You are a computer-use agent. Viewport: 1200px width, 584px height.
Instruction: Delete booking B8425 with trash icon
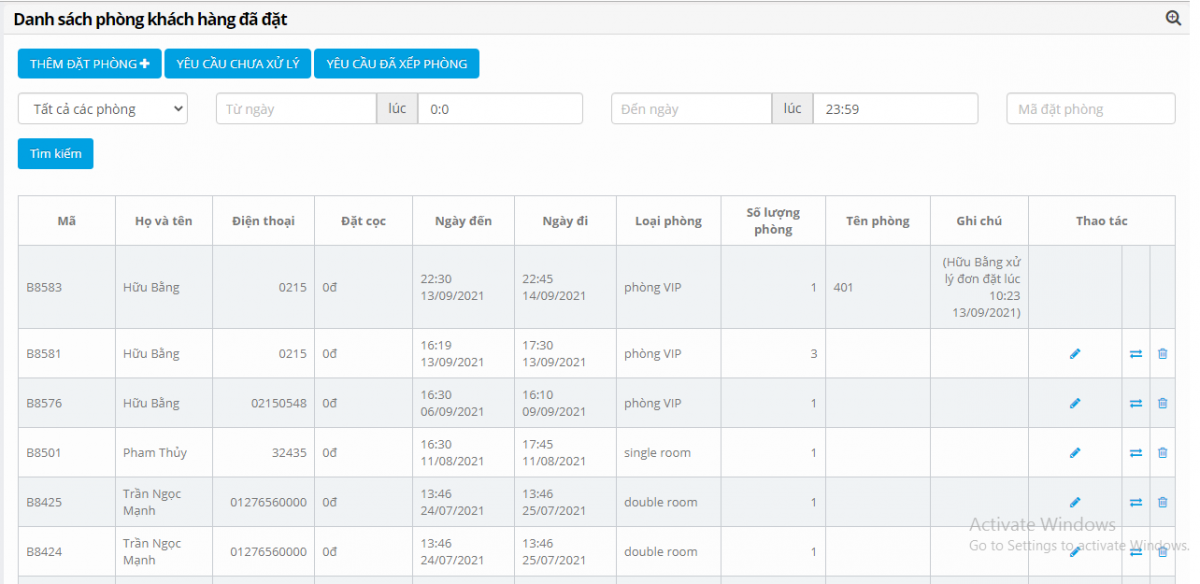1162,502
